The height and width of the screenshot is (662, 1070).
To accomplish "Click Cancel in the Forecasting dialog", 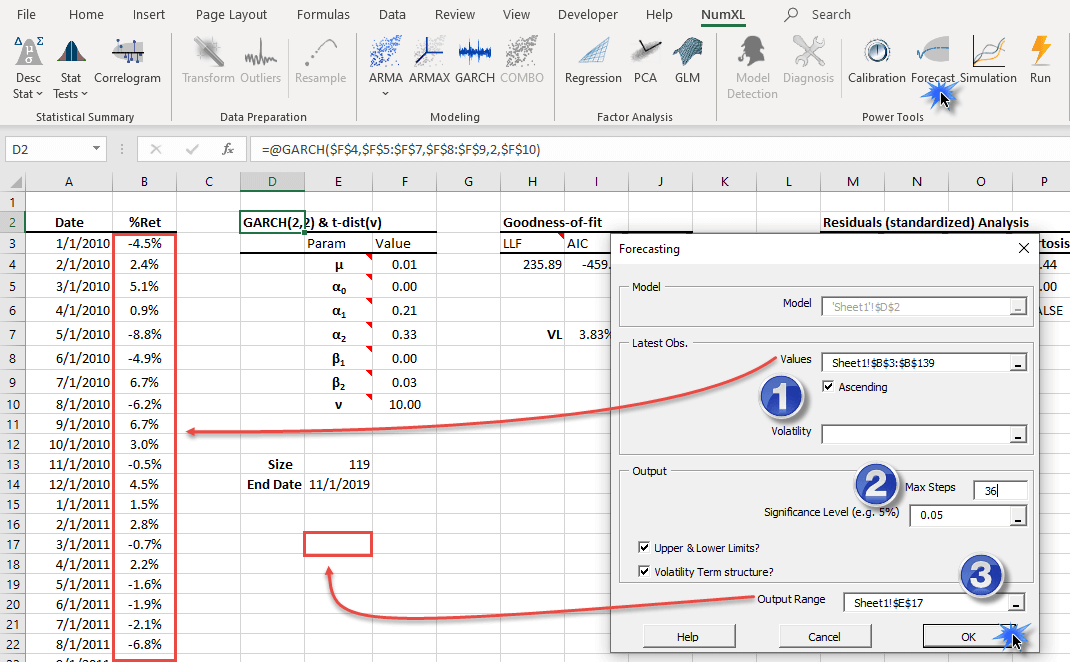I will [824, 637].
